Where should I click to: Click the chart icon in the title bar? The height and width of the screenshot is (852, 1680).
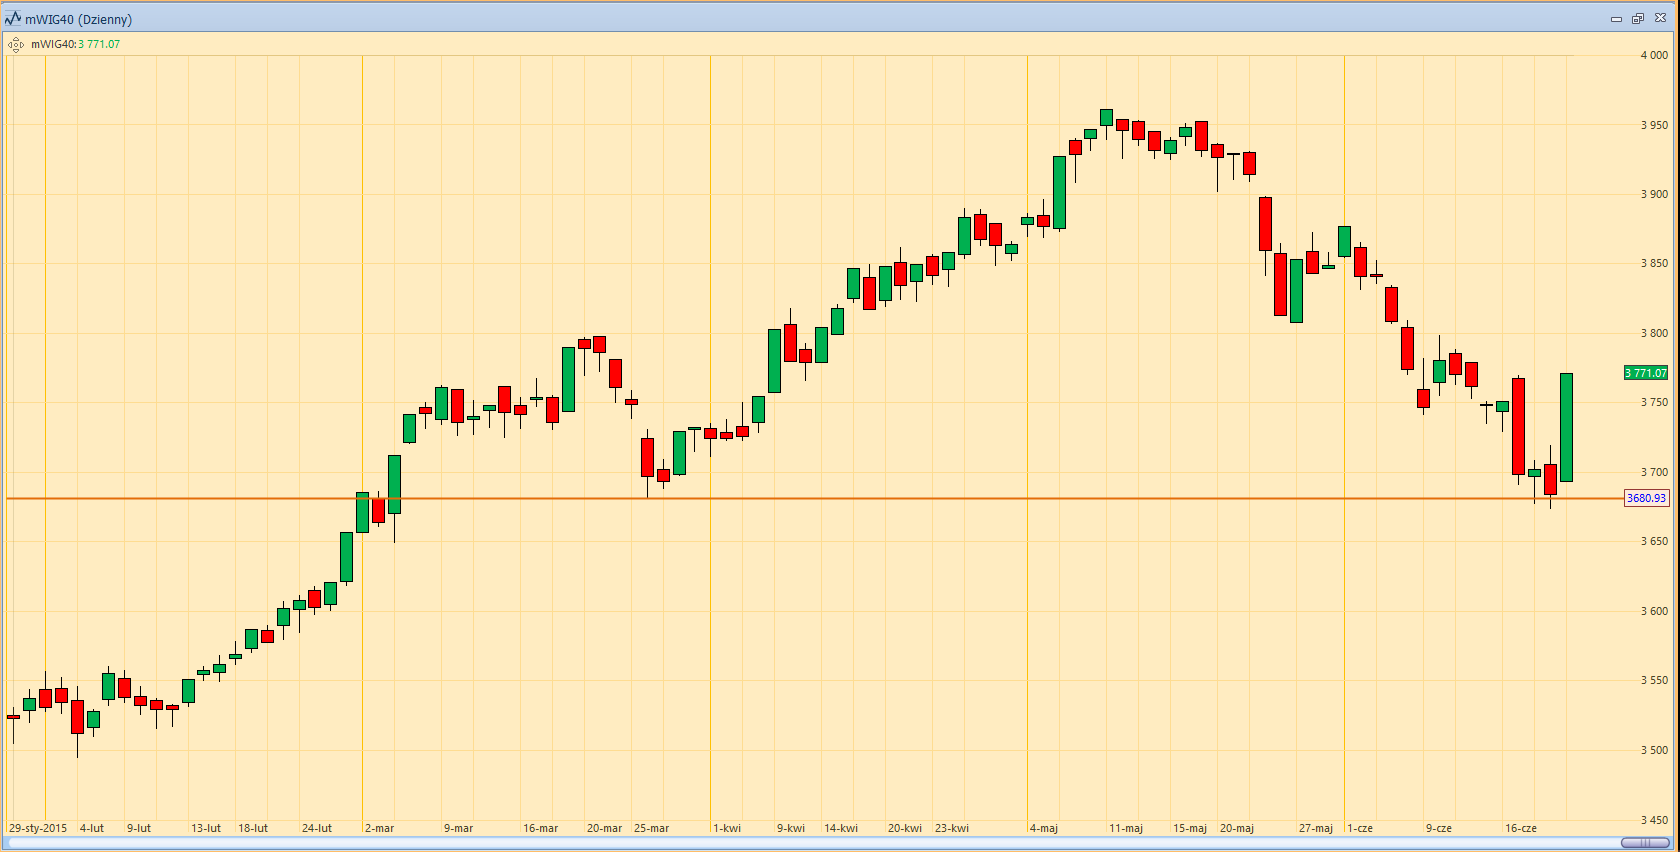[13, 18]
